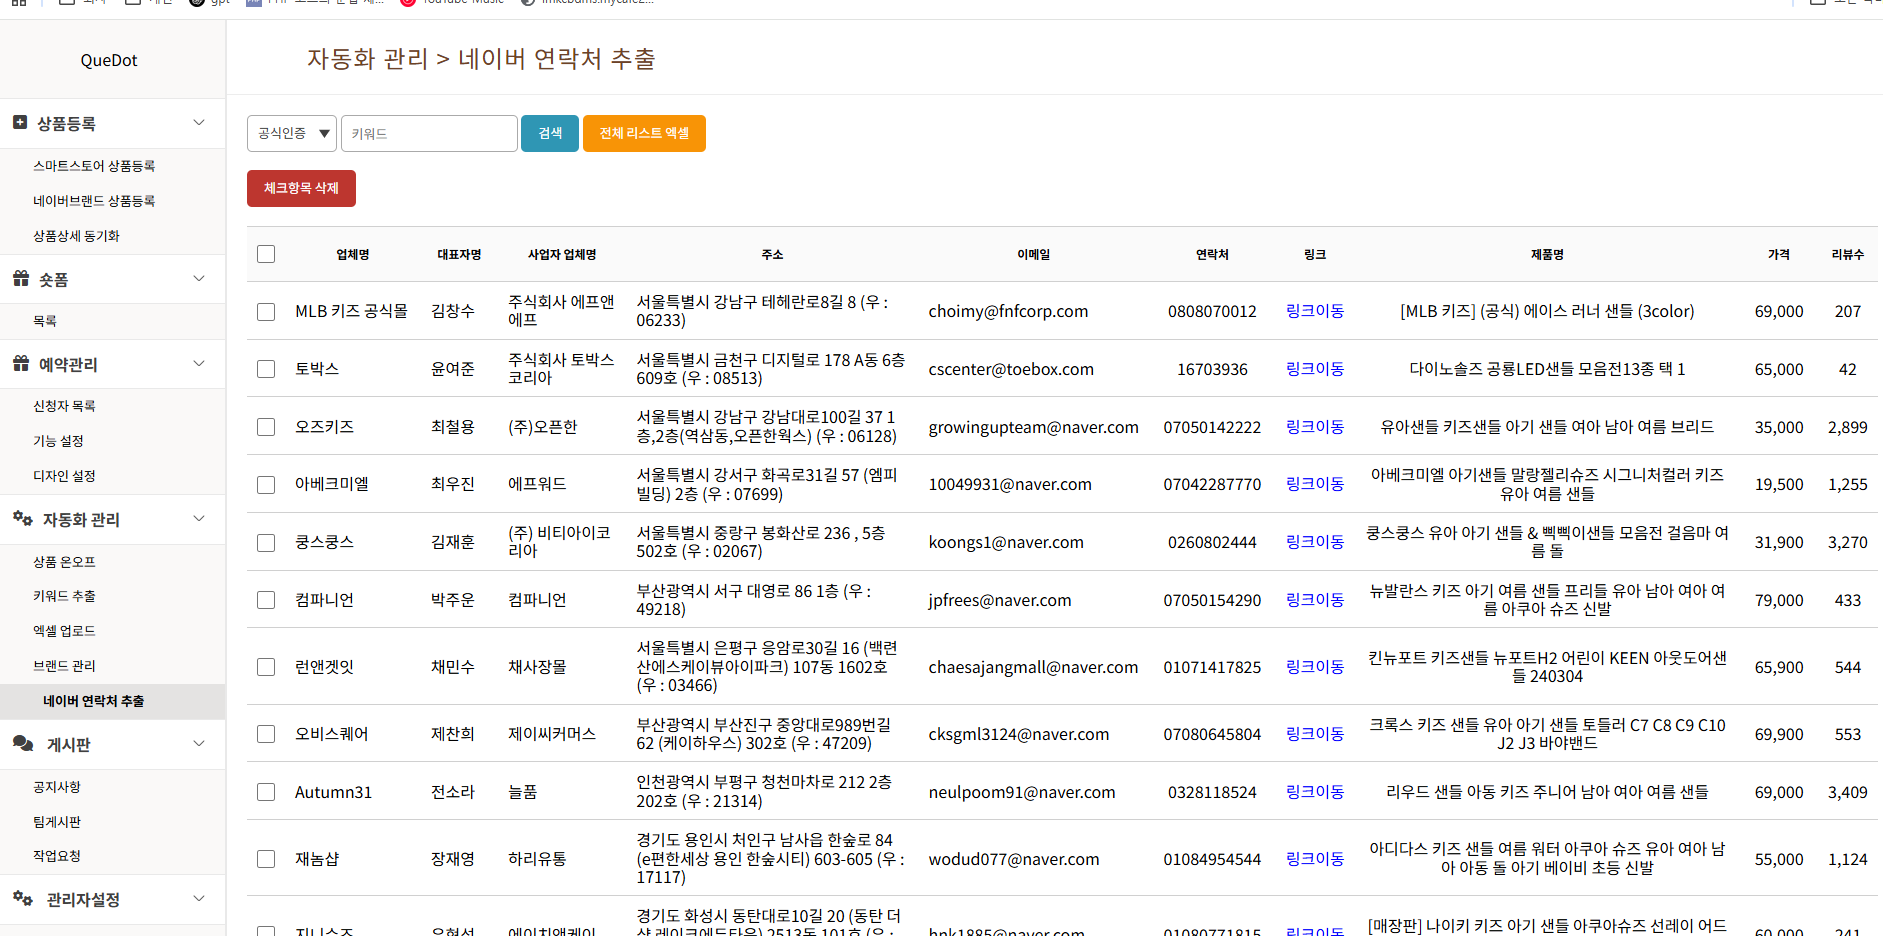Image resolution: width=1883 pixels, height=936 pixels.
Task: Check the 재놈샵 row checkbox
Action: [266, 859]
